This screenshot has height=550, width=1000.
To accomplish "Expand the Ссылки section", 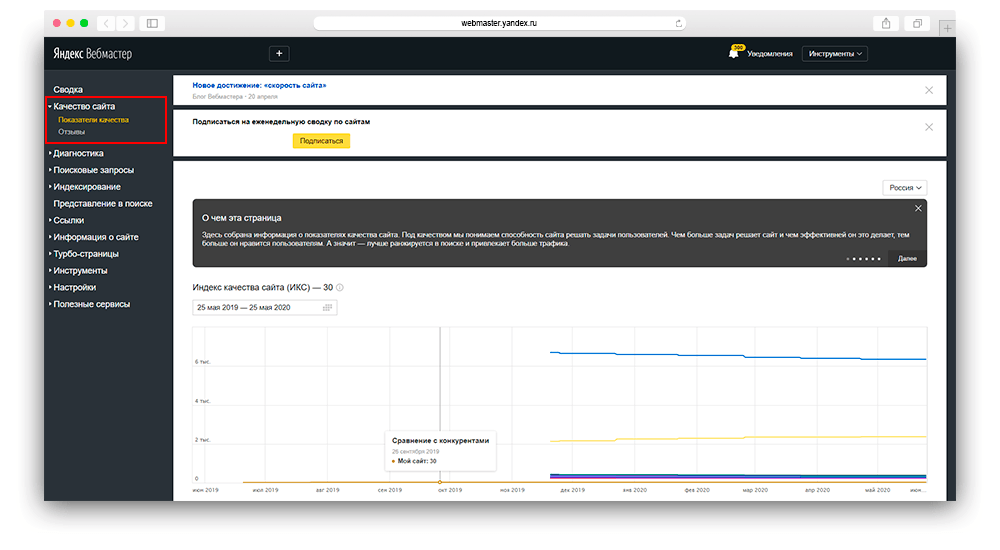I will pos(68,220).
